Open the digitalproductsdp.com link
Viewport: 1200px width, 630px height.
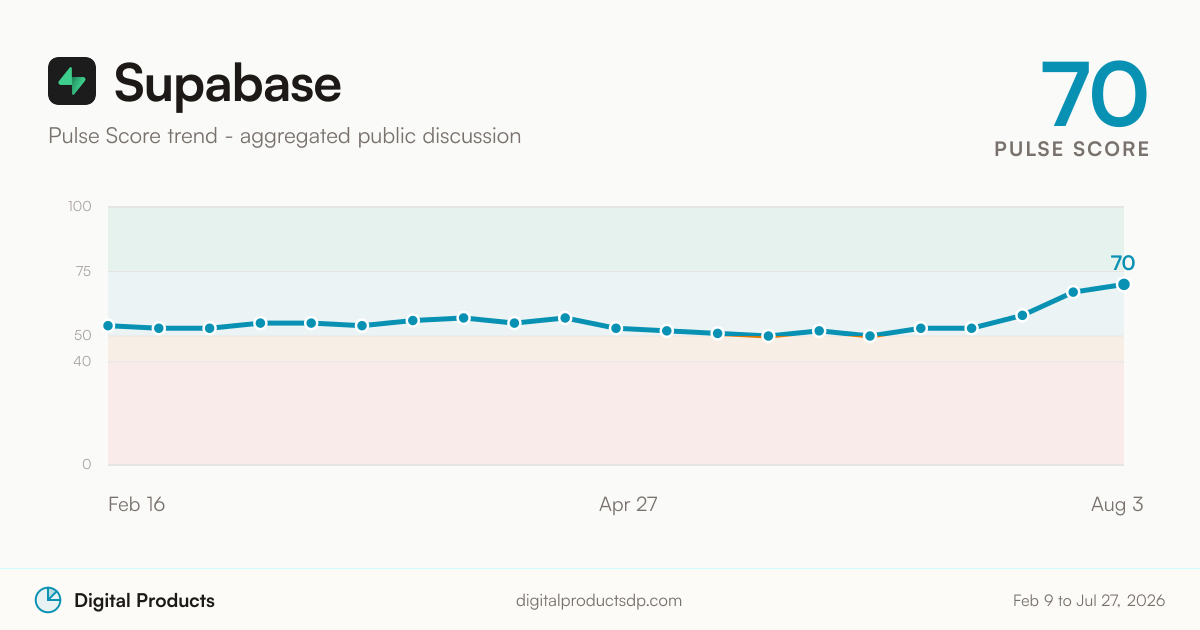[599, 601]
